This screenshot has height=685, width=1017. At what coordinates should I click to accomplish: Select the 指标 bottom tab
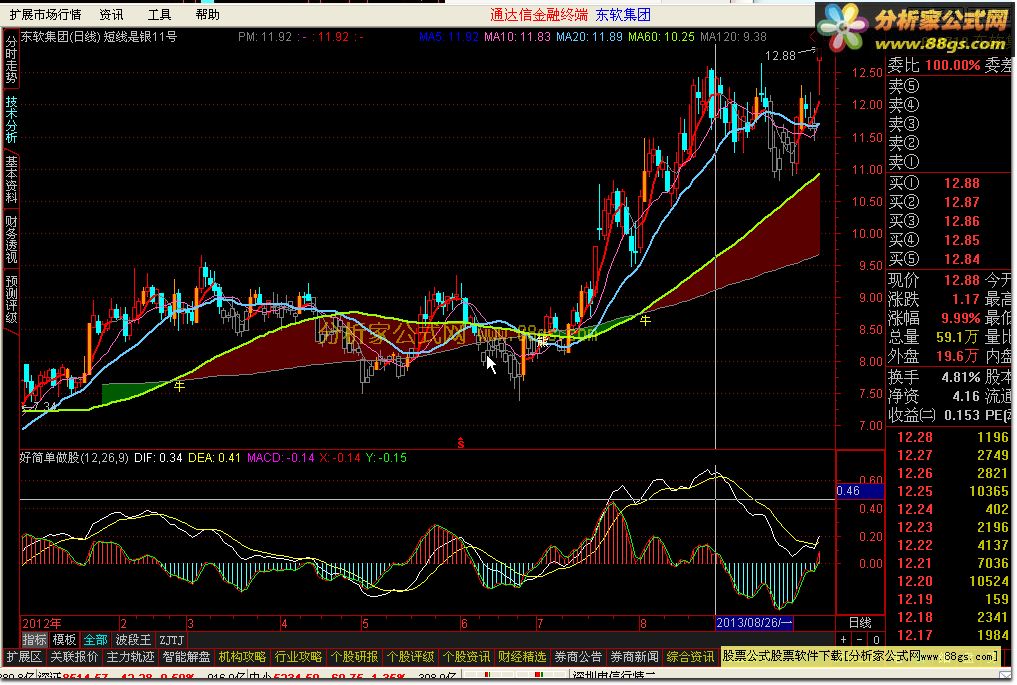click(34, 640)
